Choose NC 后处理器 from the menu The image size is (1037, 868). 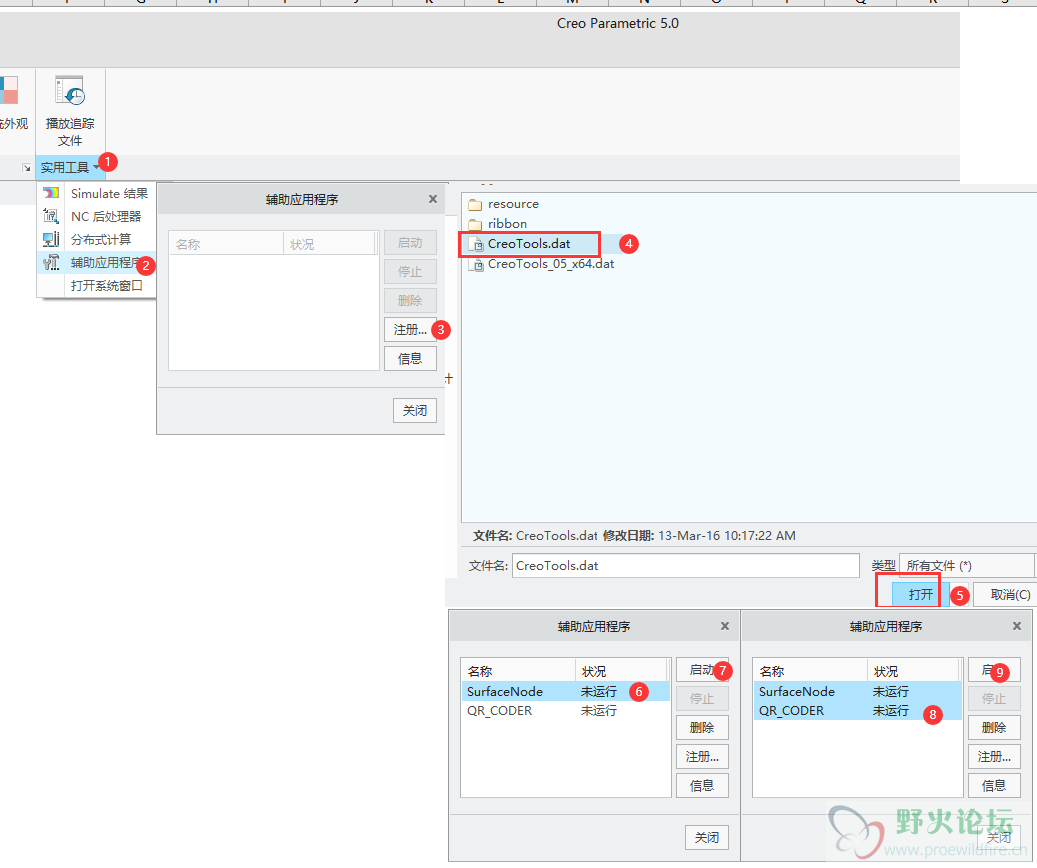(x=96, y=216)
